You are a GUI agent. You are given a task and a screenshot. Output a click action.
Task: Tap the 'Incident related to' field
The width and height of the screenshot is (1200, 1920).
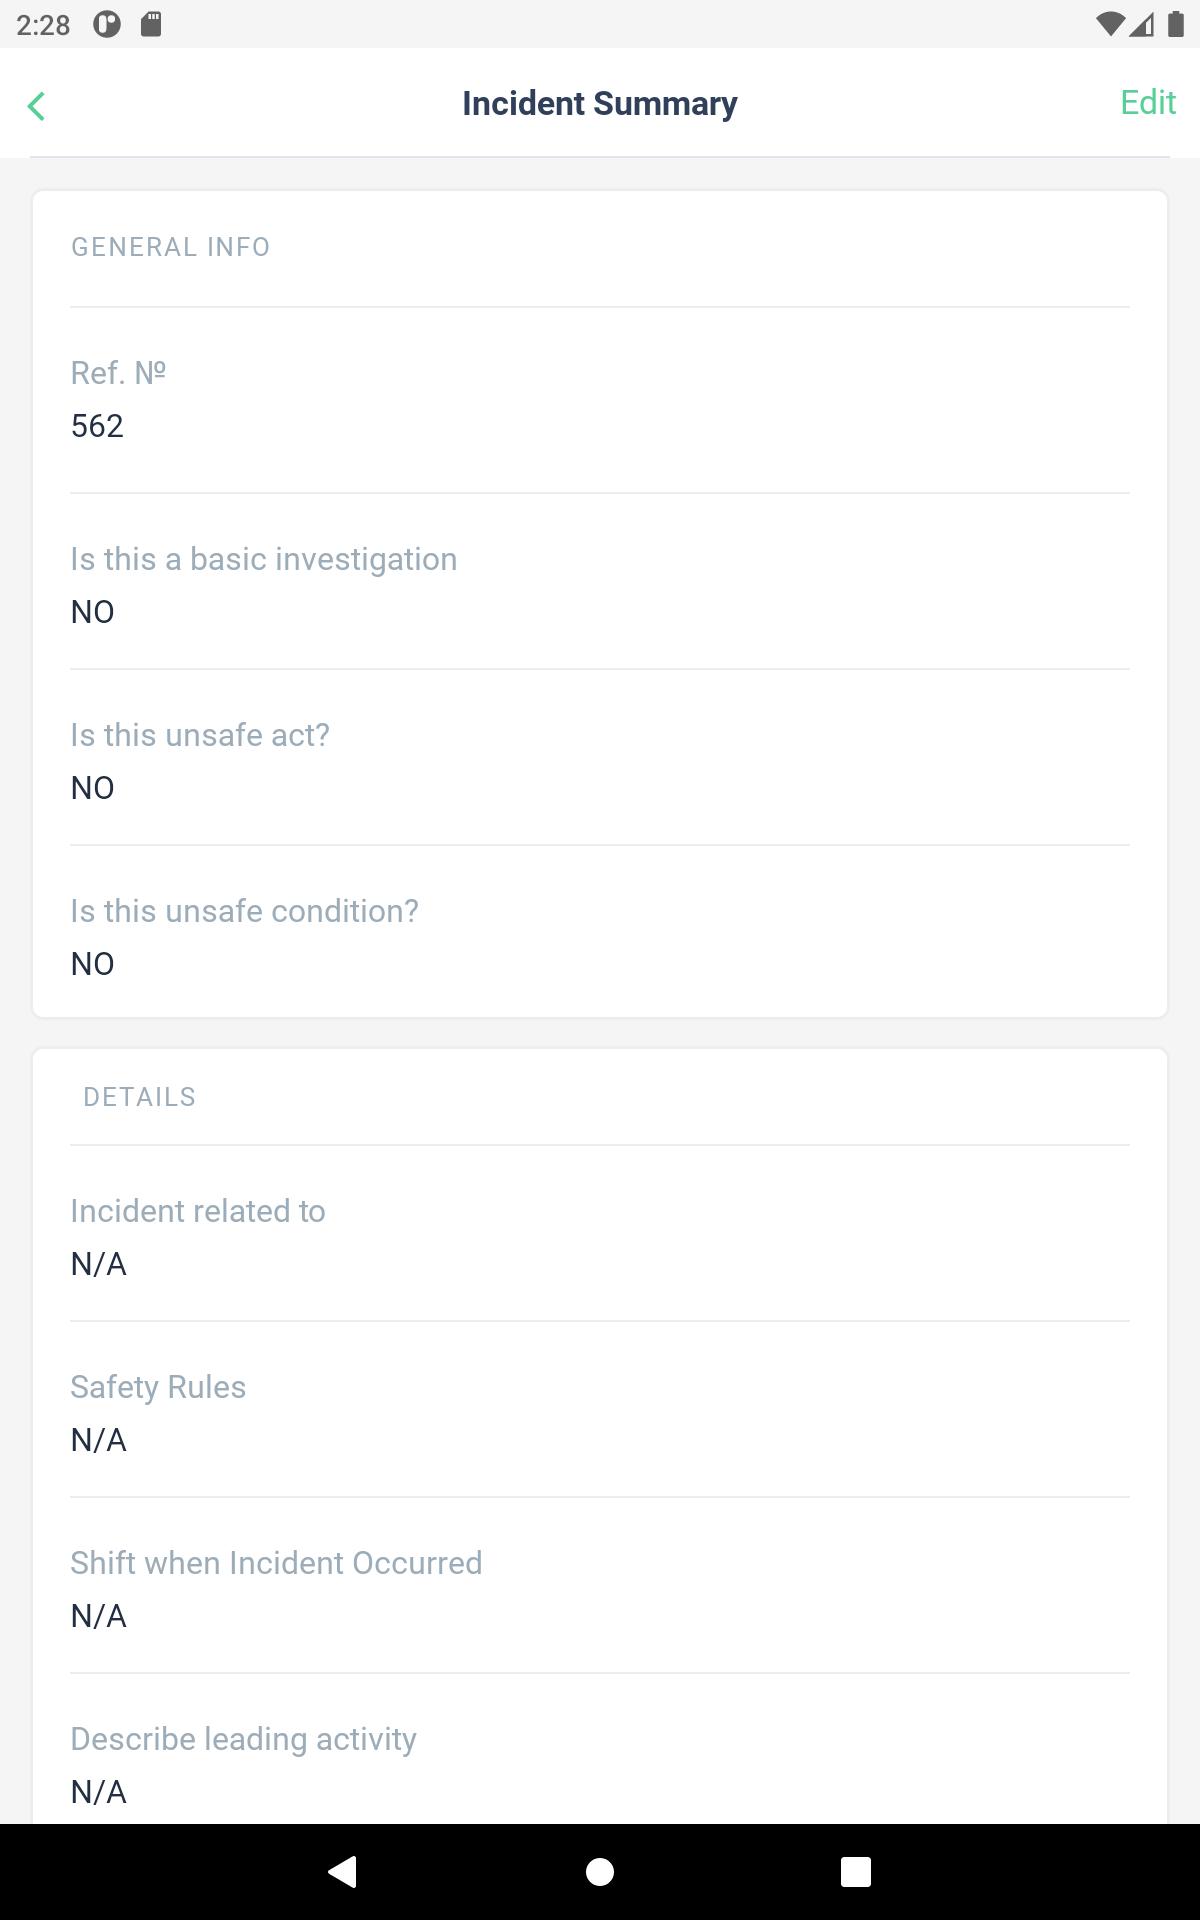600,1236
